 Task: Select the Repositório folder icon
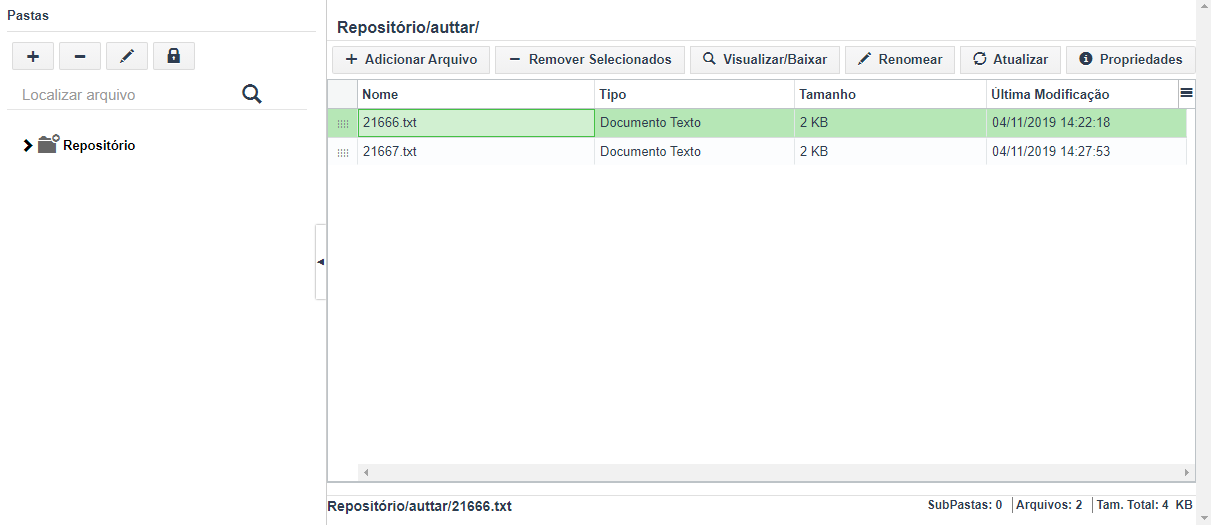(49, 144)
